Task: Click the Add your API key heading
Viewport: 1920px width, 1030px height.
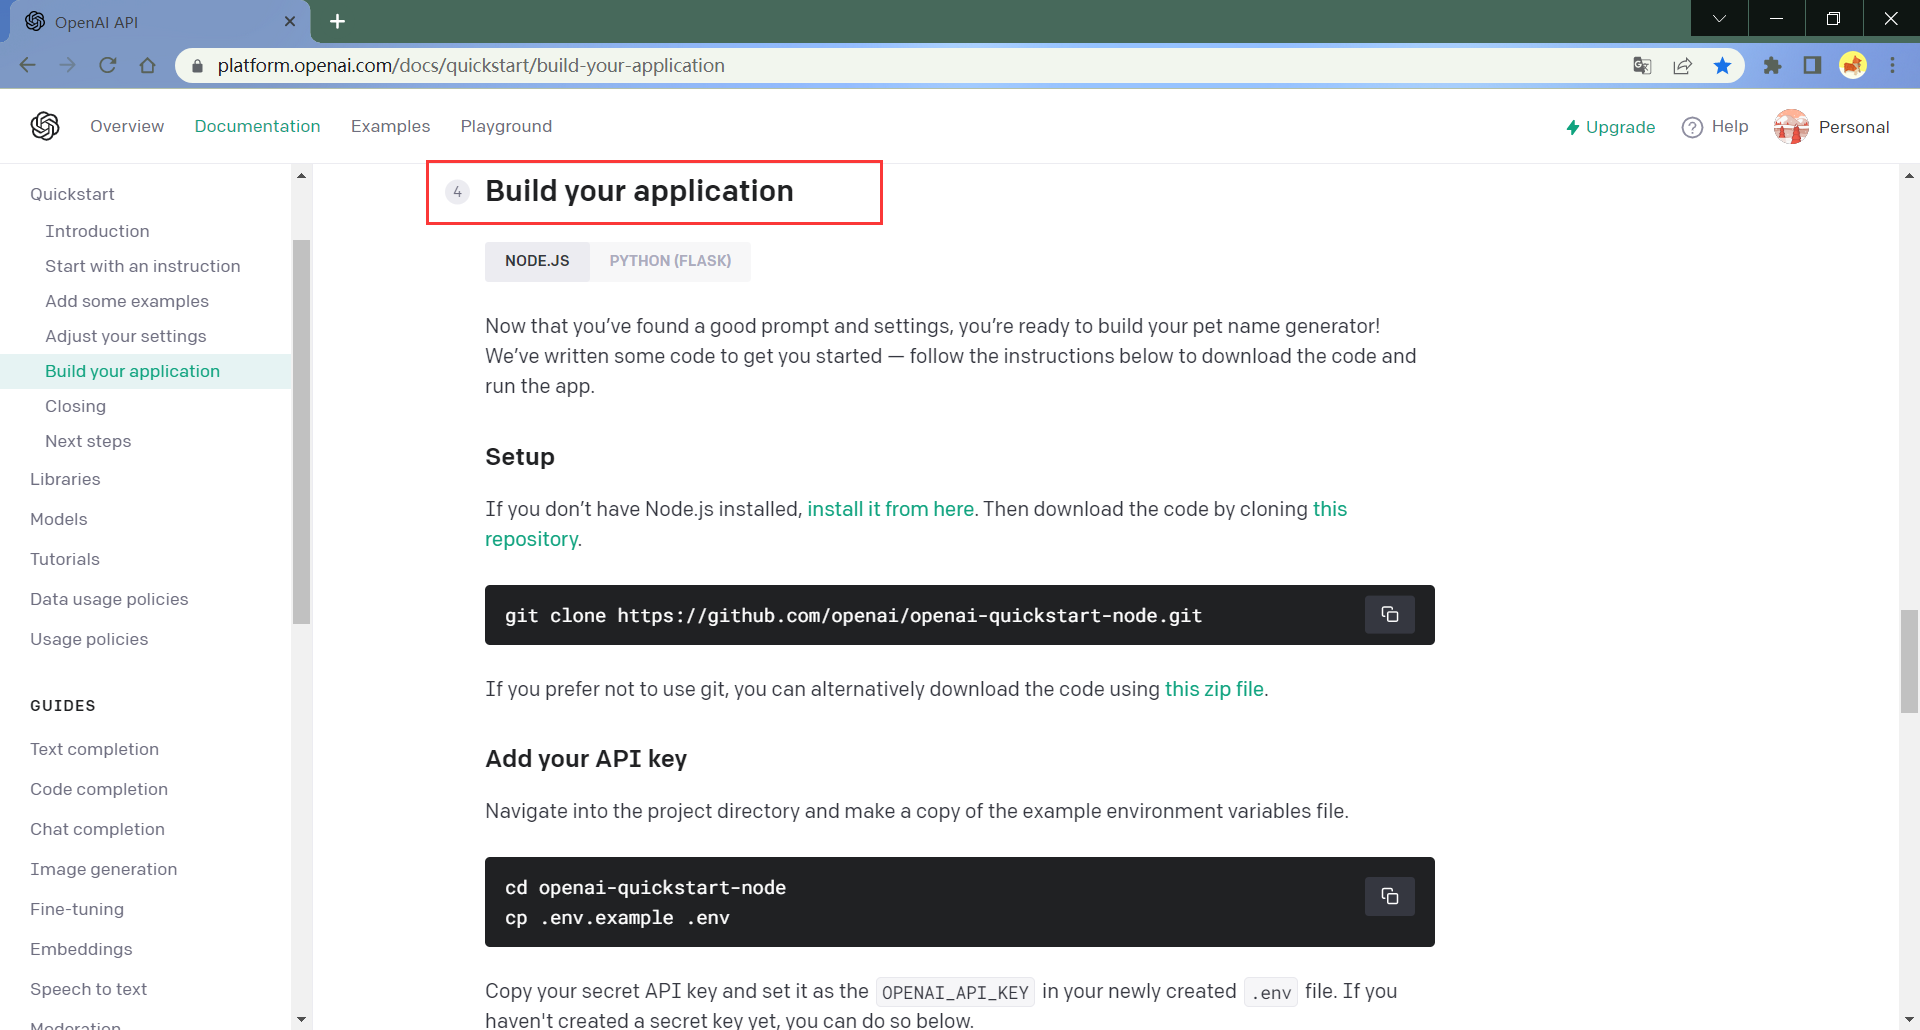Action: click(586, 759)
